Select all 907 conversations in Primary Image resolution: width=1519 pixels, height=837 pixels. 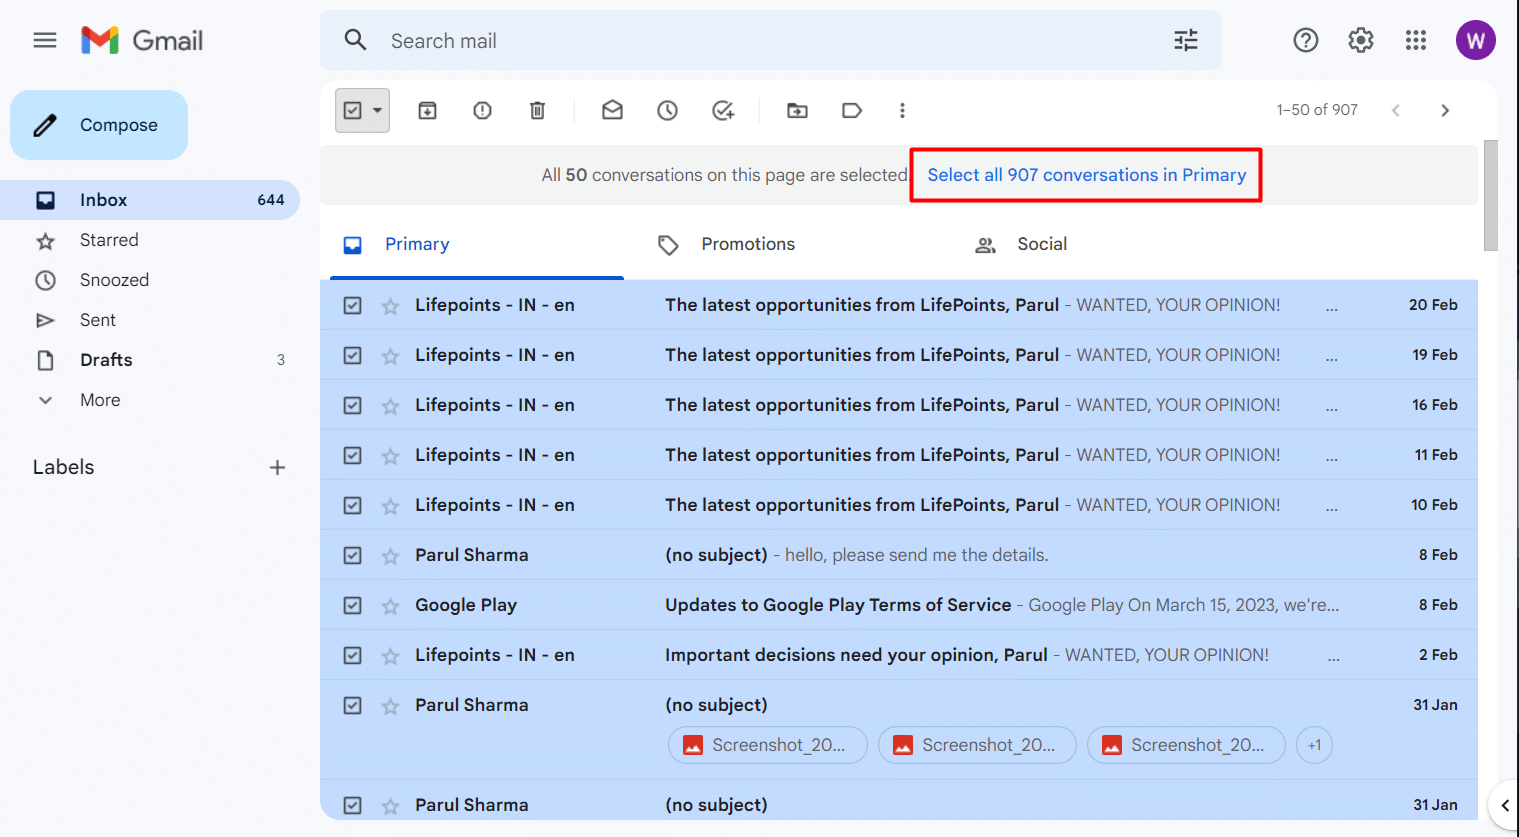click(1086, 175)
